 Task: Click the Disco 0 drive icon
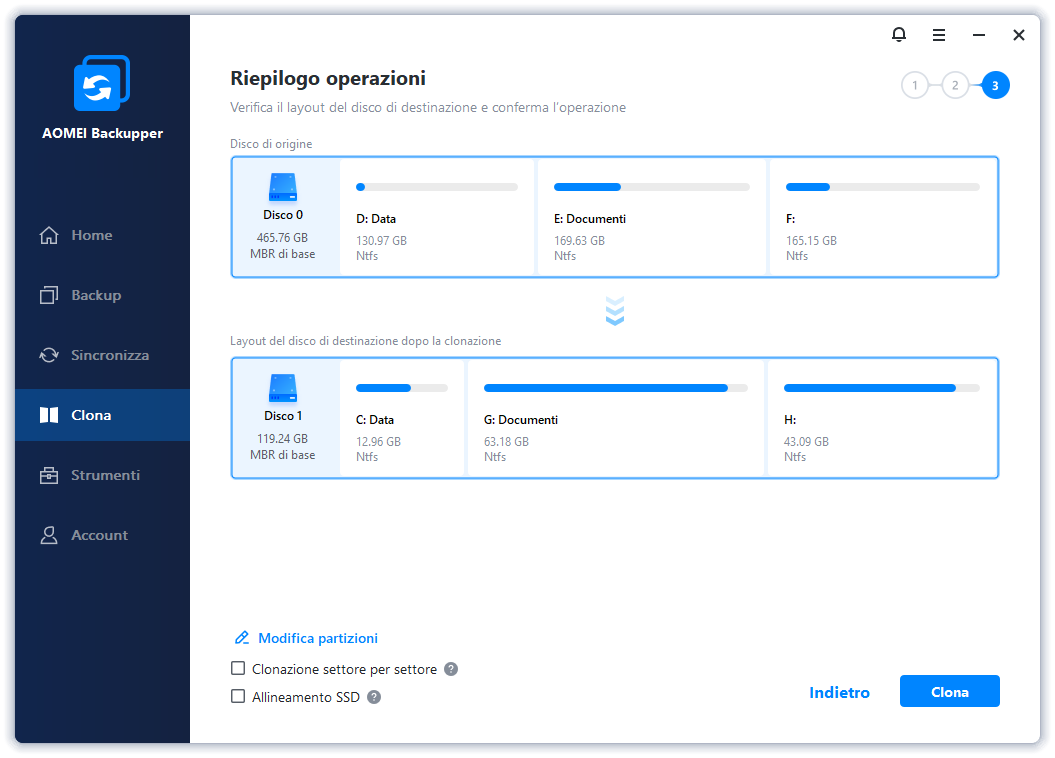[283, 187]
